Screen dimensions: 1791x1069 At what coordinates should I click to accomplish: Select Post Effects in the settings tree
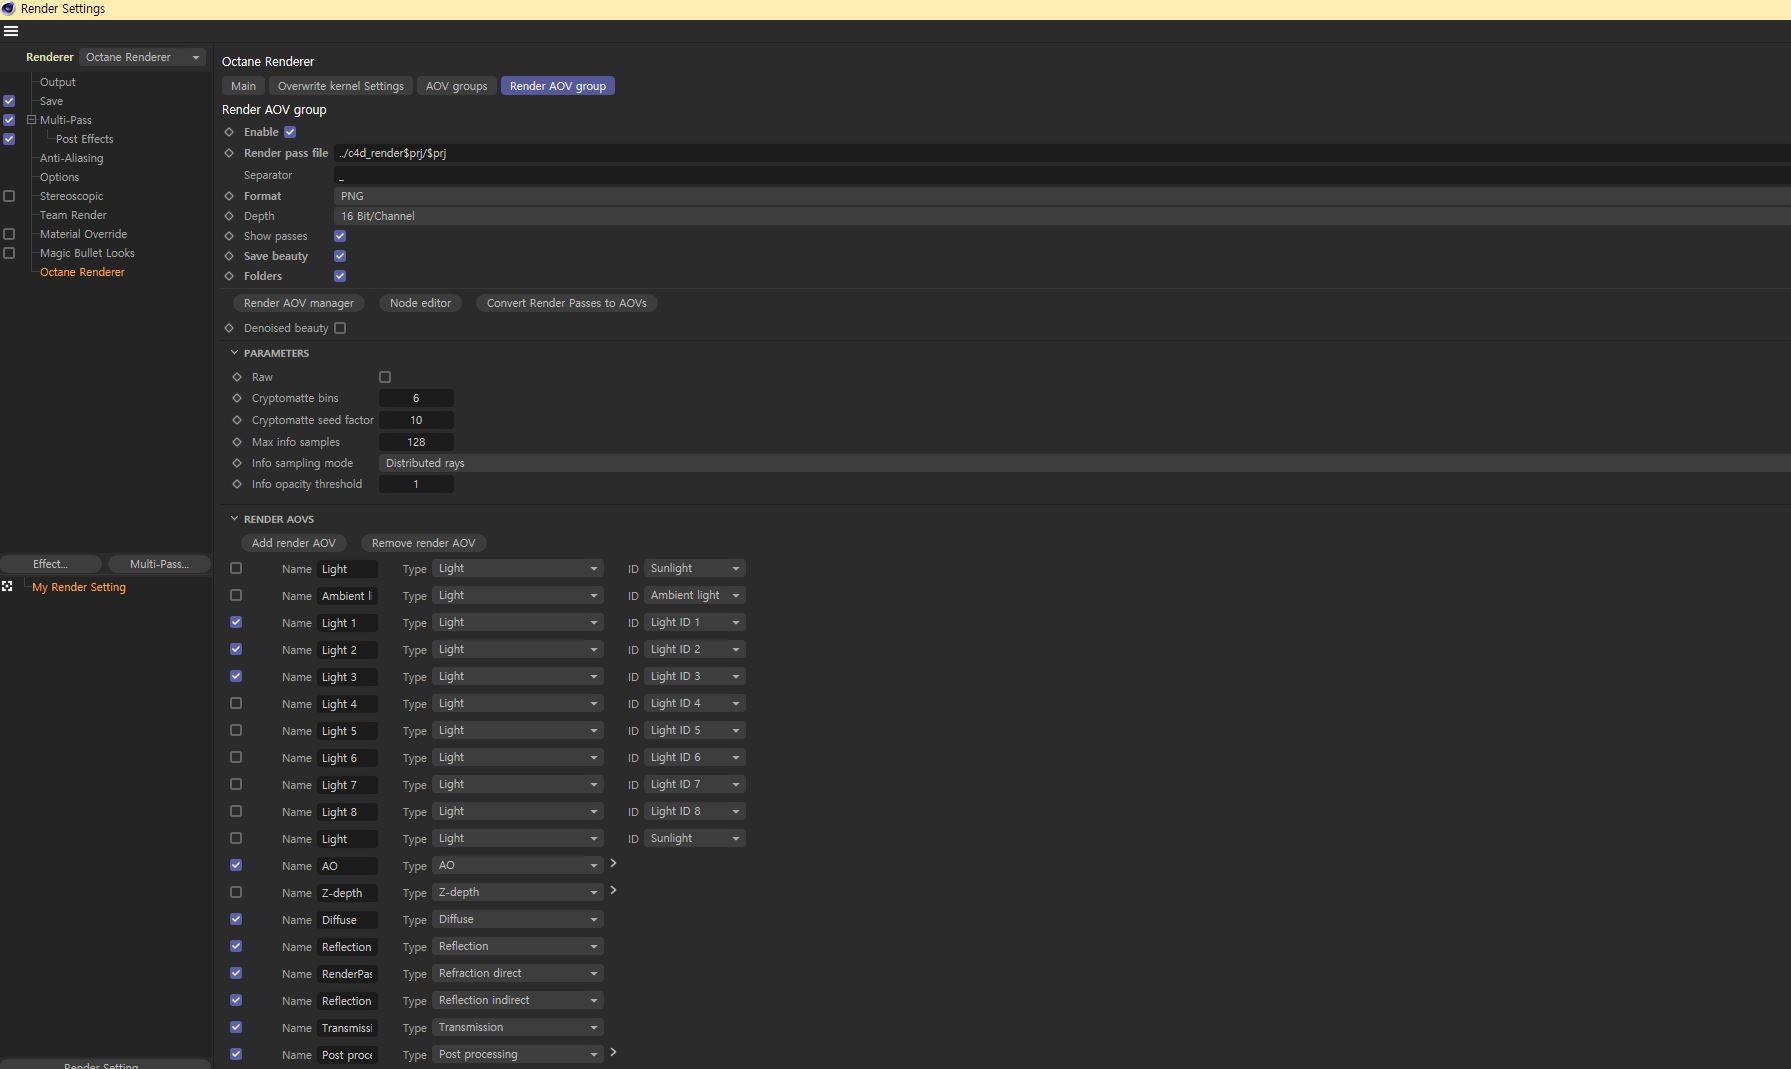[84, 139]
